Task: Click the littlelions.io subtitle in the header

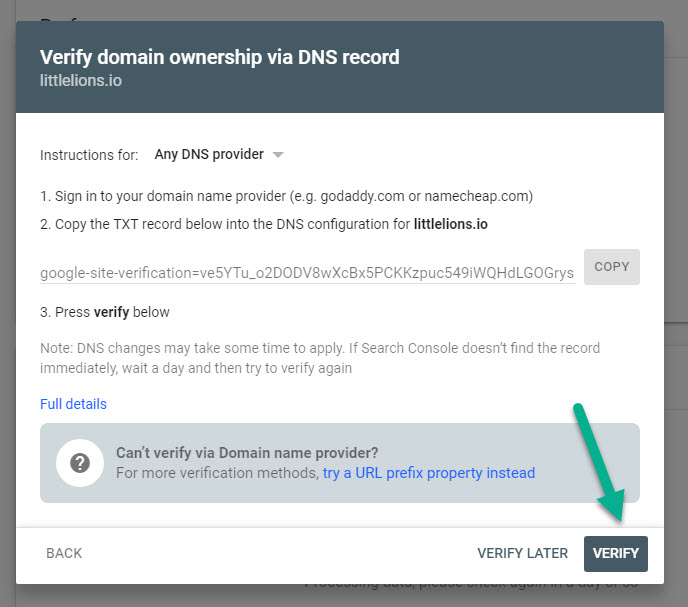Action: click(x=80, y=80)
